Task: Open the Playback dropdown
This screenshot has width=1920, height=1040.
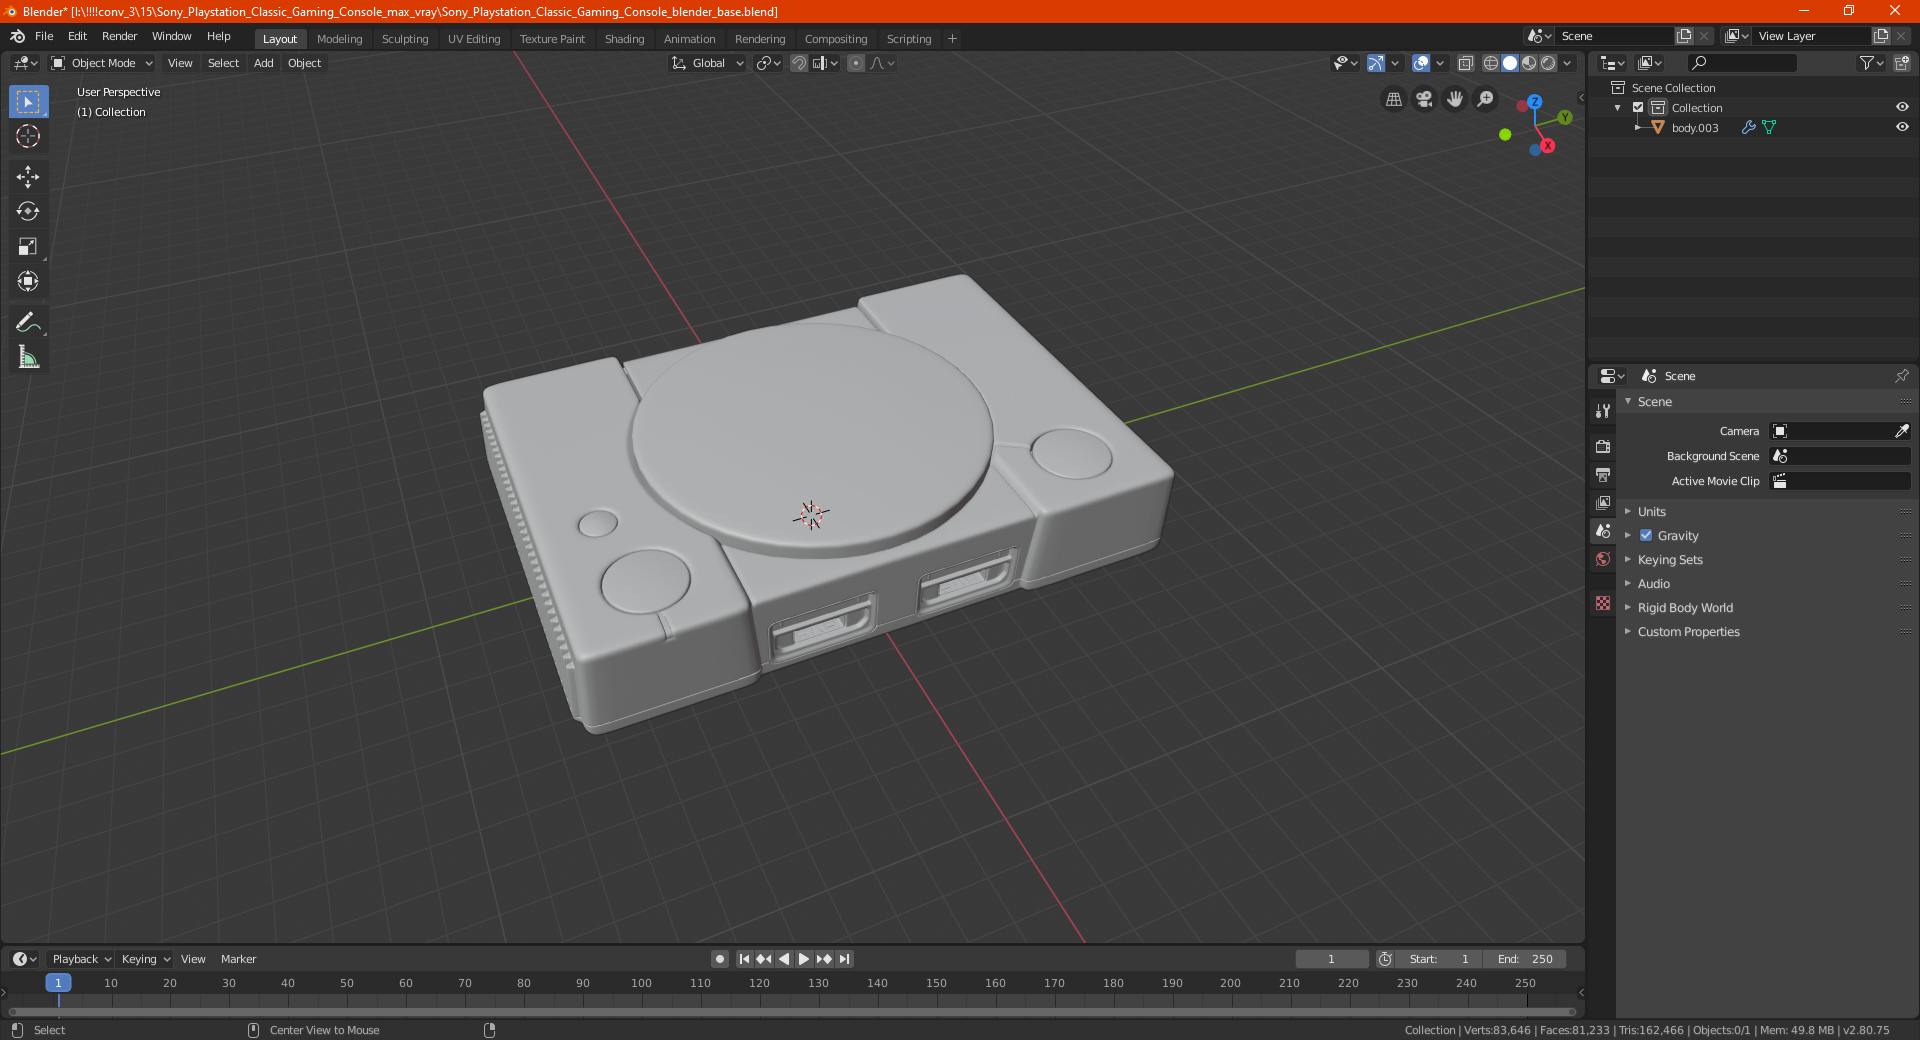Action: coord(81,959)
